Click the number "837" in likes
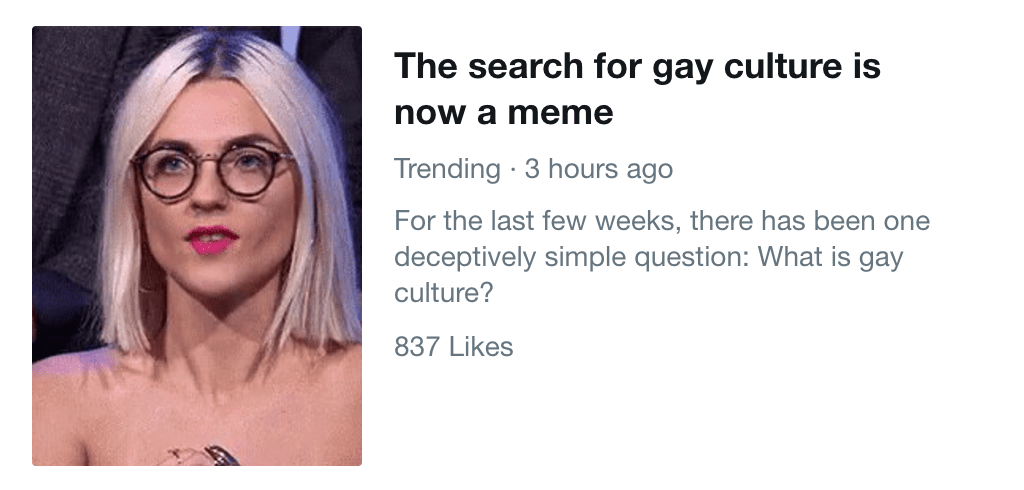The height and width of the screenshot is (490, 1024). point(417,347)
